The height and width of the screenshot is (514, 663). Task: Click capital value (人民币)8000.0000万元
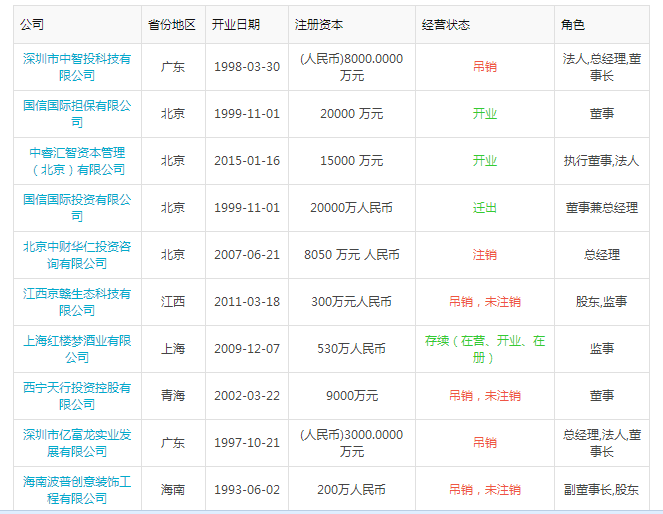[352, 67]
